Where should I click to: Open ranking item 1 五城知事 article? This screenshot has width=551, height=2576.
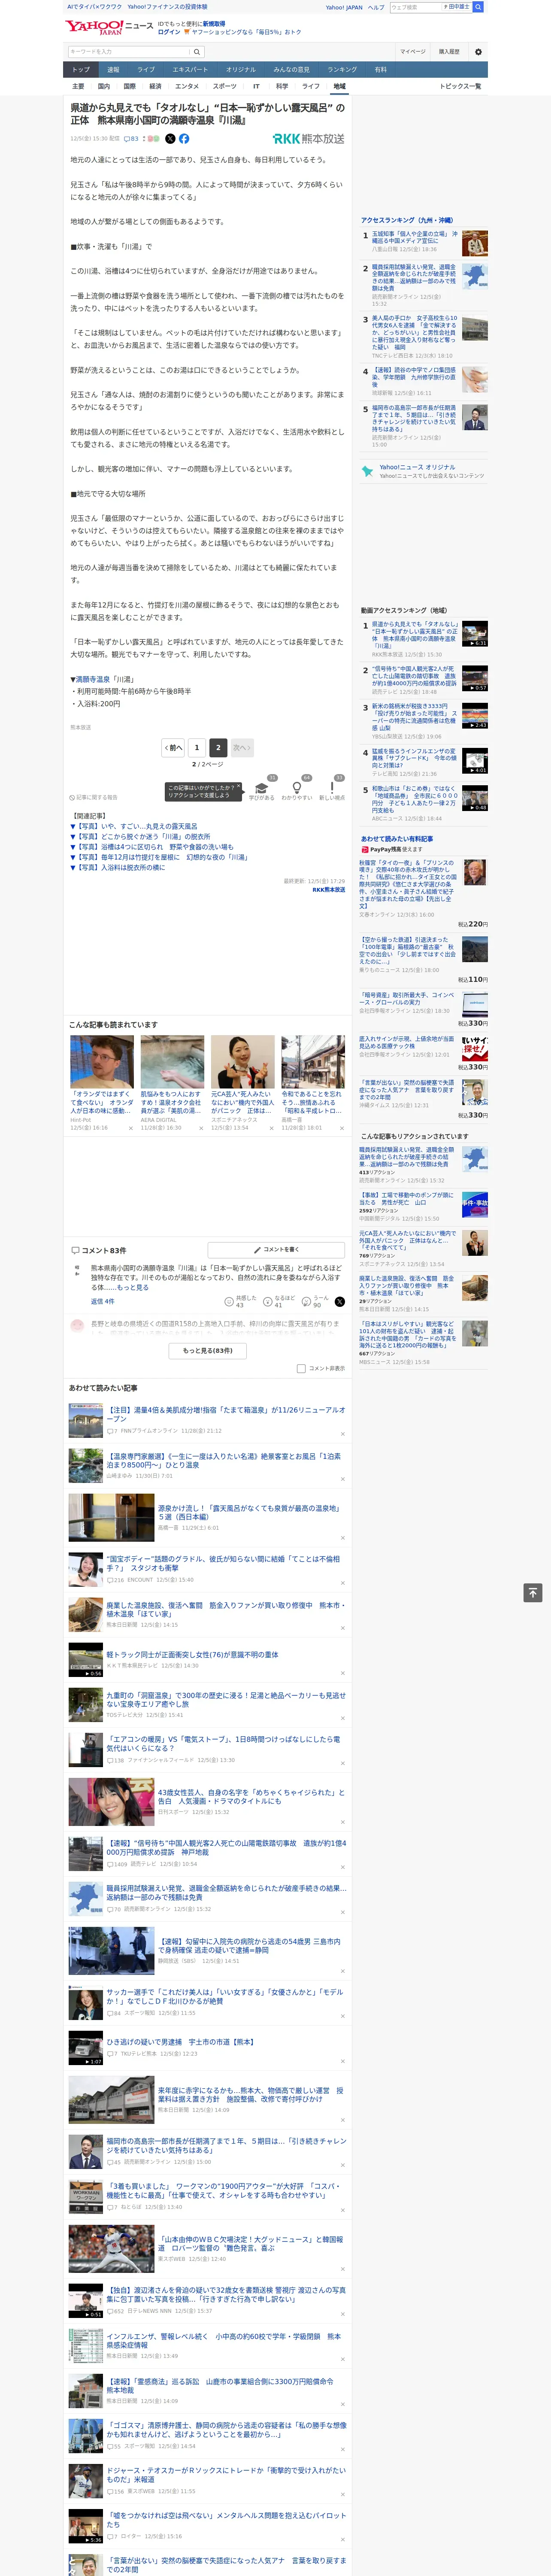pos(414,237)
